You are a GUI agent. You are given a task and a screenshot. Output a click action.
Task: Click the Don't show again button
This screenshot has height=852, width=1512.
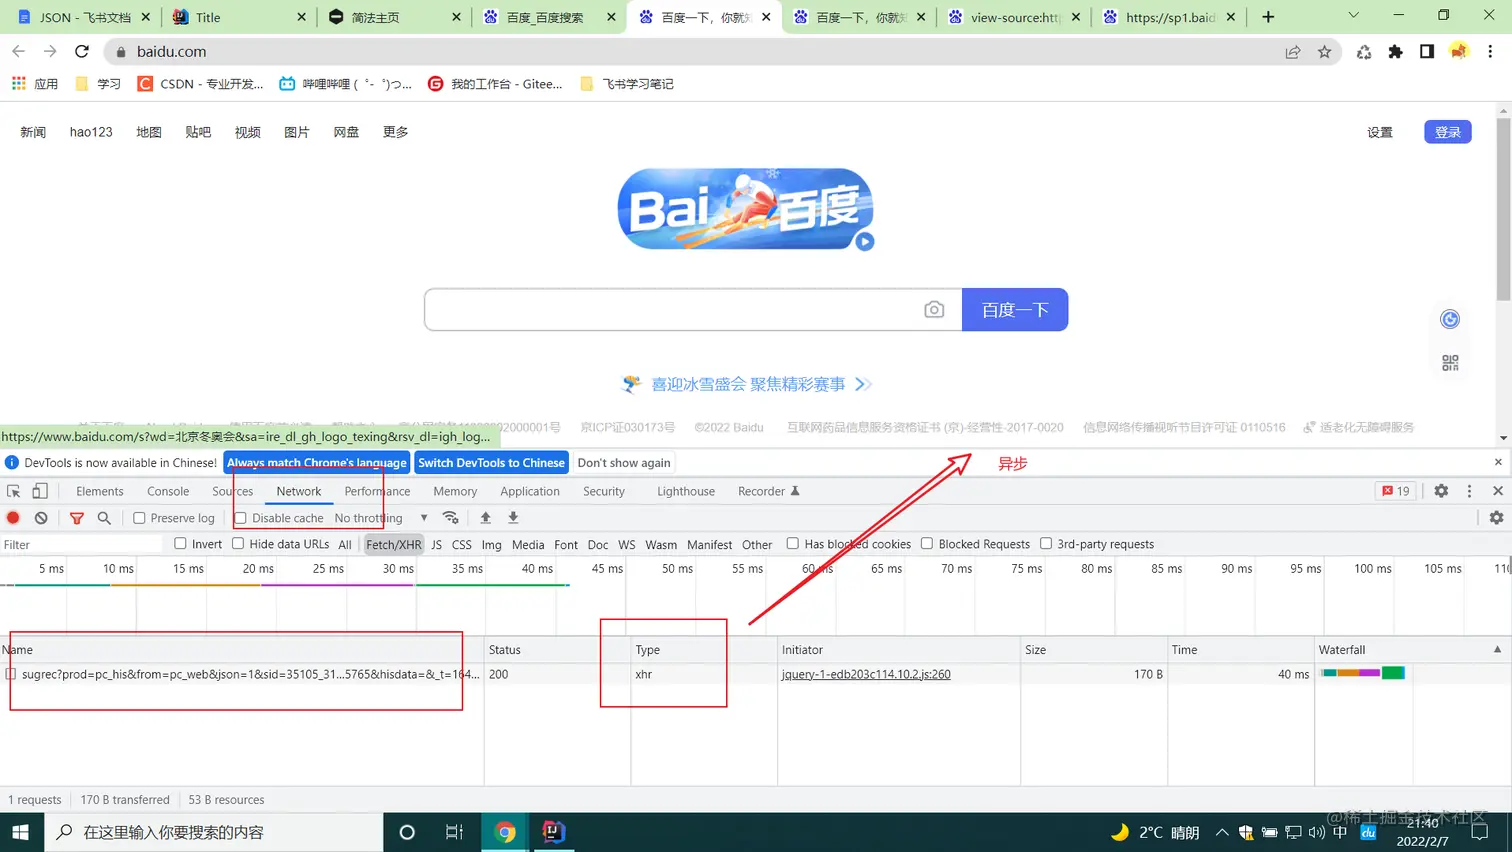point(624,463)
